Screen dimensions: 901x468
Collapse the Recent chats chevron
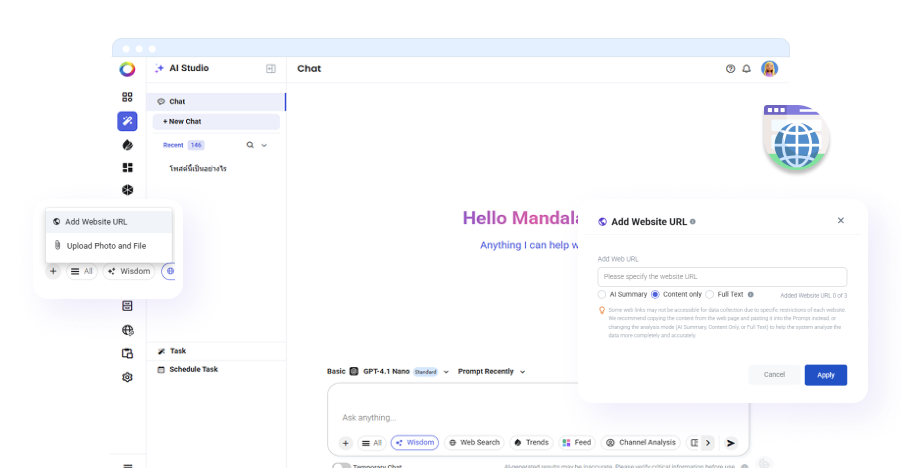pyautogui.click(x=264, y=145)
